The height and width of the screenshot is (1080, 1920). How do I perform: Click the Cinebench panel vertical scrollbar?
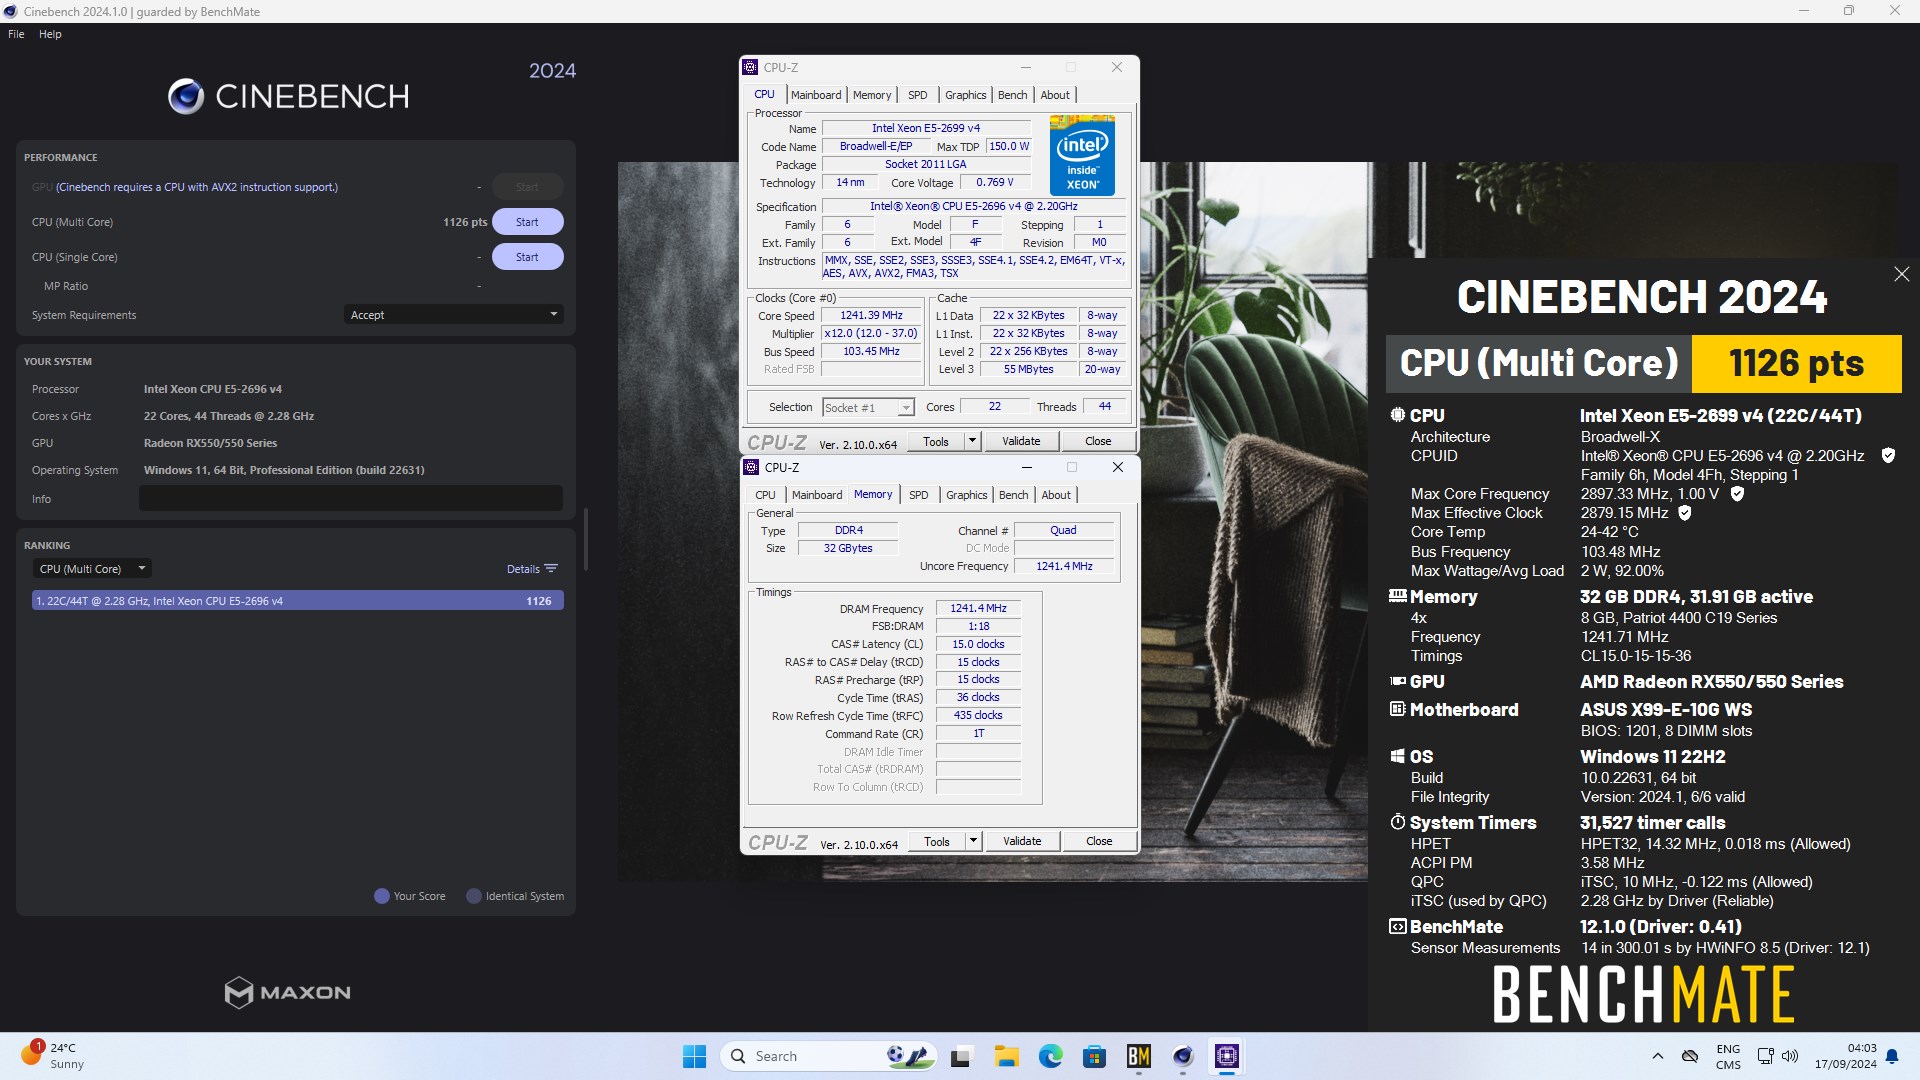tap(585, 540)
